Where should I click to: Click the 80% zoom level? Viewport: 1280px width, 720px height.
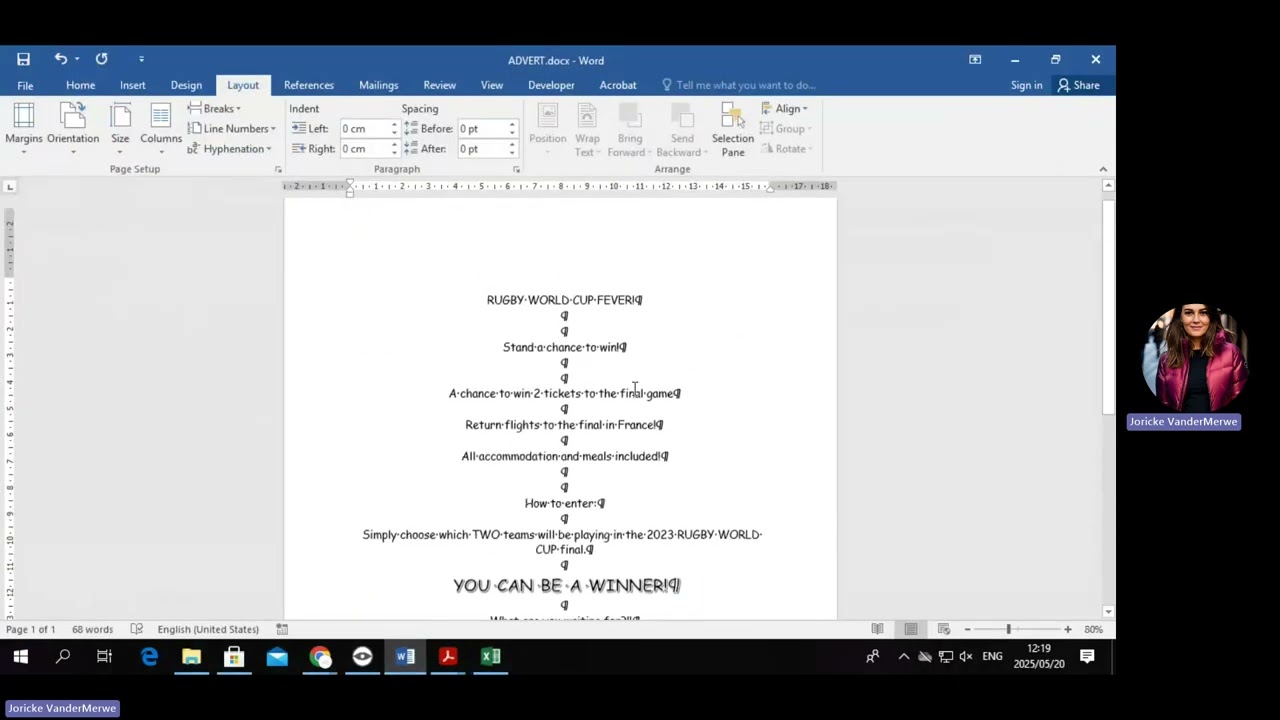[1093, 629]
